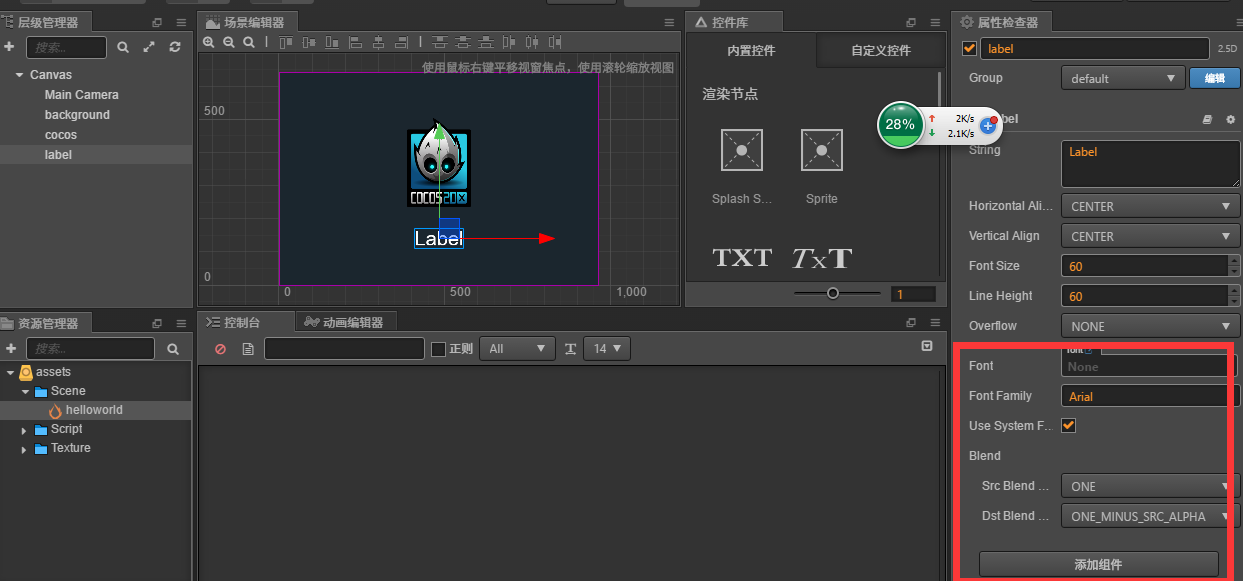Click the scene editor zoom in icon
Image resolution: width=1243 pixels, height=581 pixels.
[x=209, y=42]
